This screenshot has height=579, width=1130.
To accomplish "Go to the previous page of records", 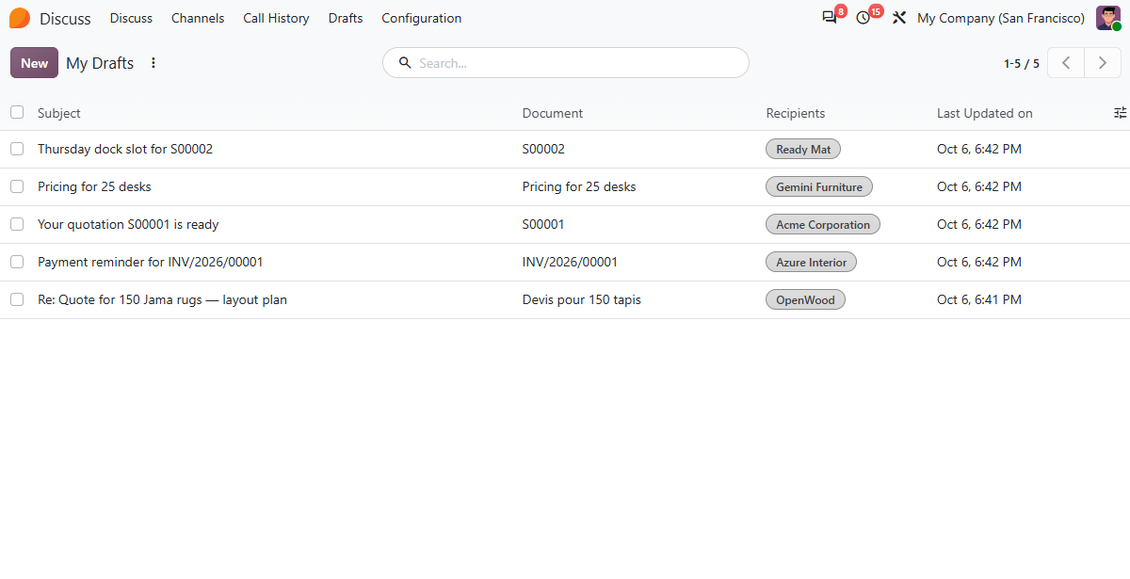I will (x=1066, y=63).
